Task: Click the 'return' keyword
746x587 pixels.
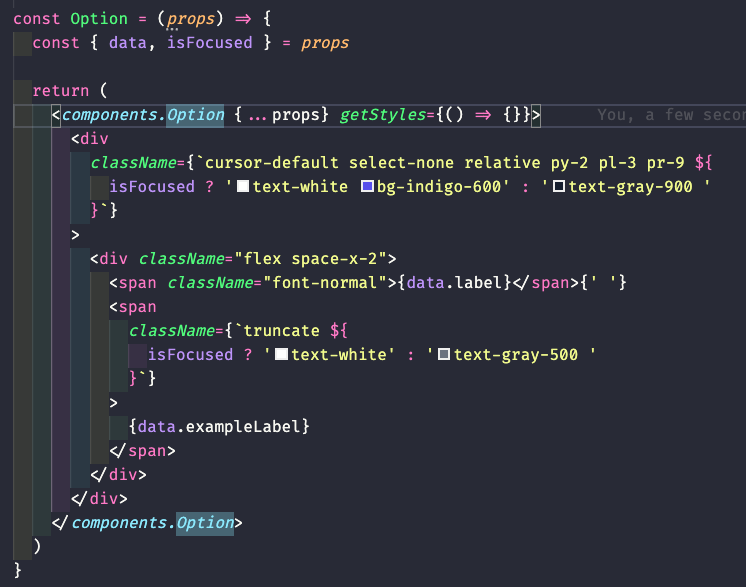Action: point(60,90)
